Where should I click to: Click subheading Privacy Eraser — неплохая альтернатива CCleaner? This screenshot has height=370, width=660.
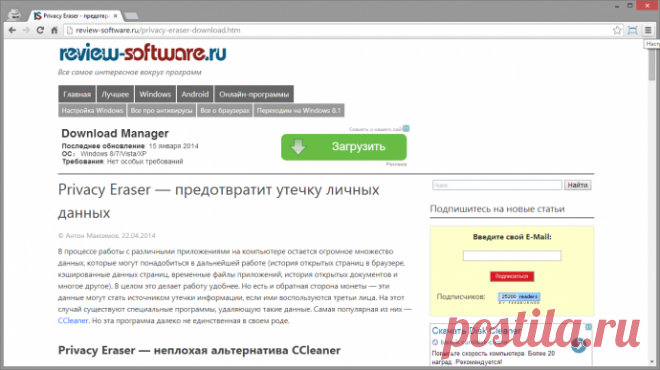(x=199, y=350)
